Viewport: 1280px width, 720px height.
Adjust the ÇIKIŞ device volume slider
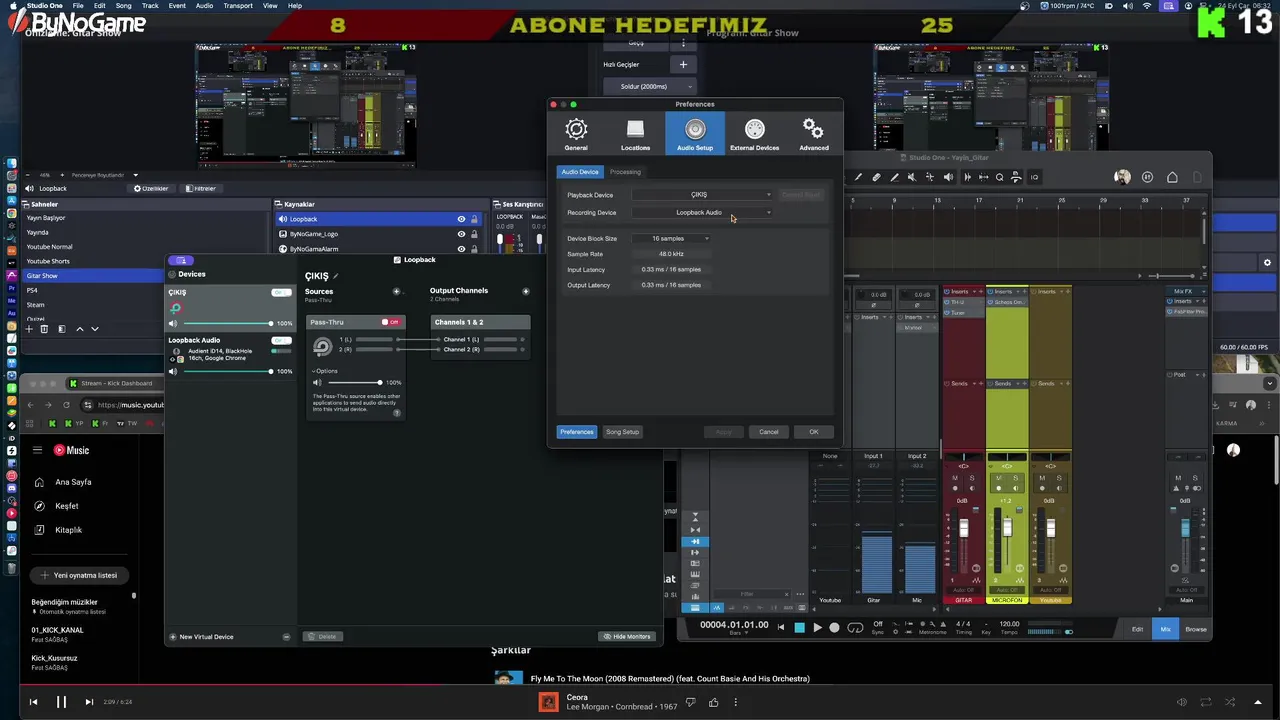[x=226, y=323]
